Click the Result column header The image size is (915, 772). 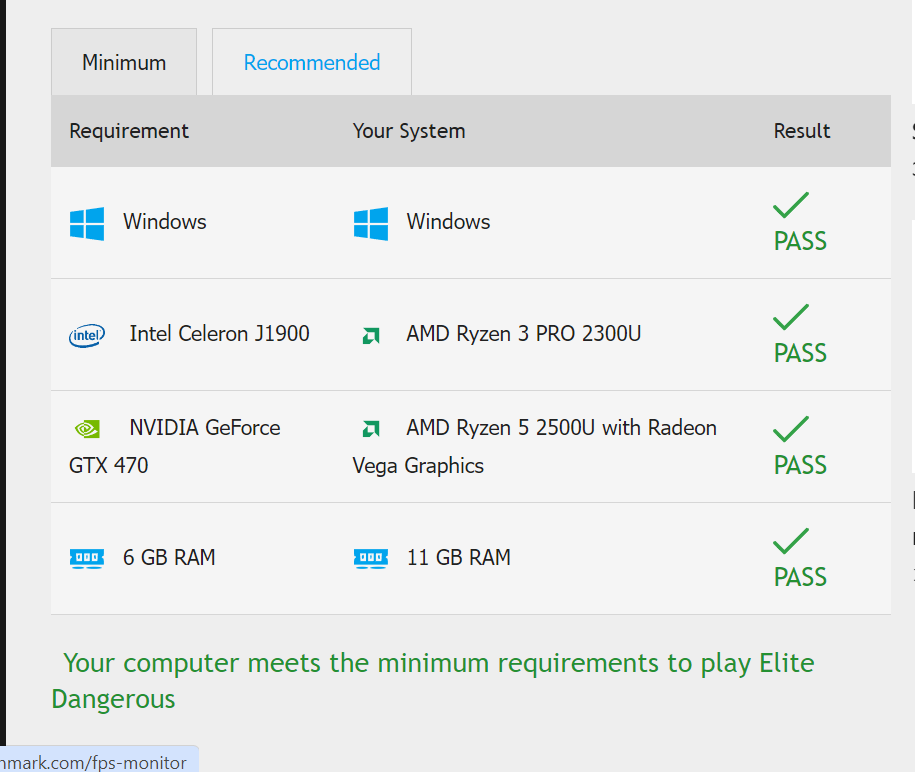coord(802,131)
